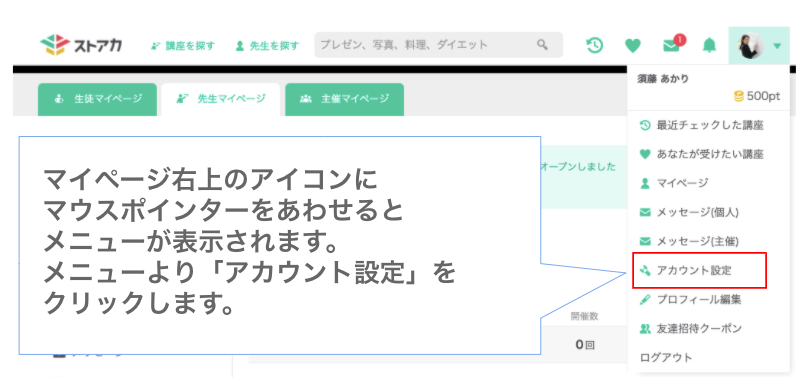Click the 500pt points balance

(x=757, y=96)
